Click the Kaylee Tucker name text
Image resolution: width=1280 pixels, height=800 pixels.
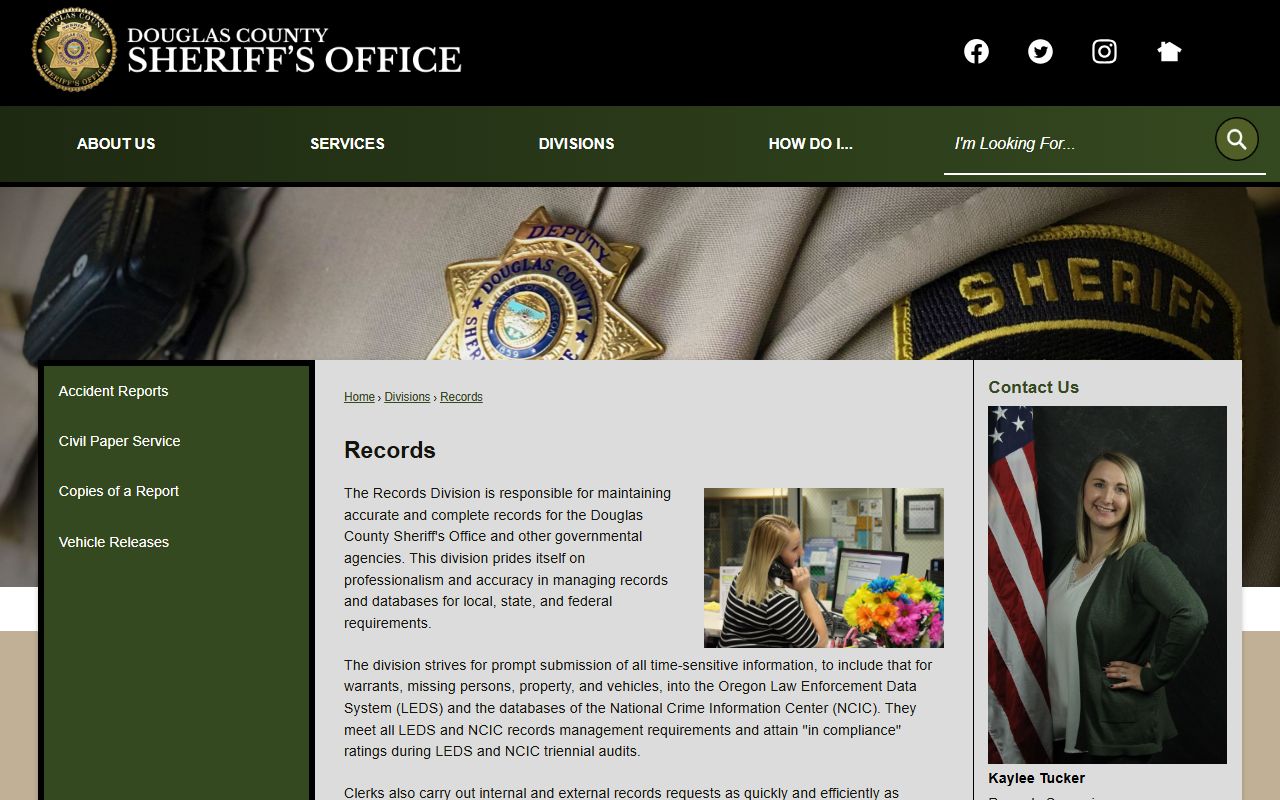1036,778
